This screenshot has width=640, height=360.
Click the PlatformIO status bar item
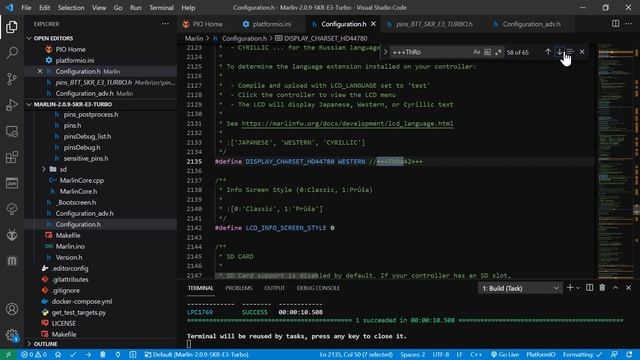pos(540,354)
